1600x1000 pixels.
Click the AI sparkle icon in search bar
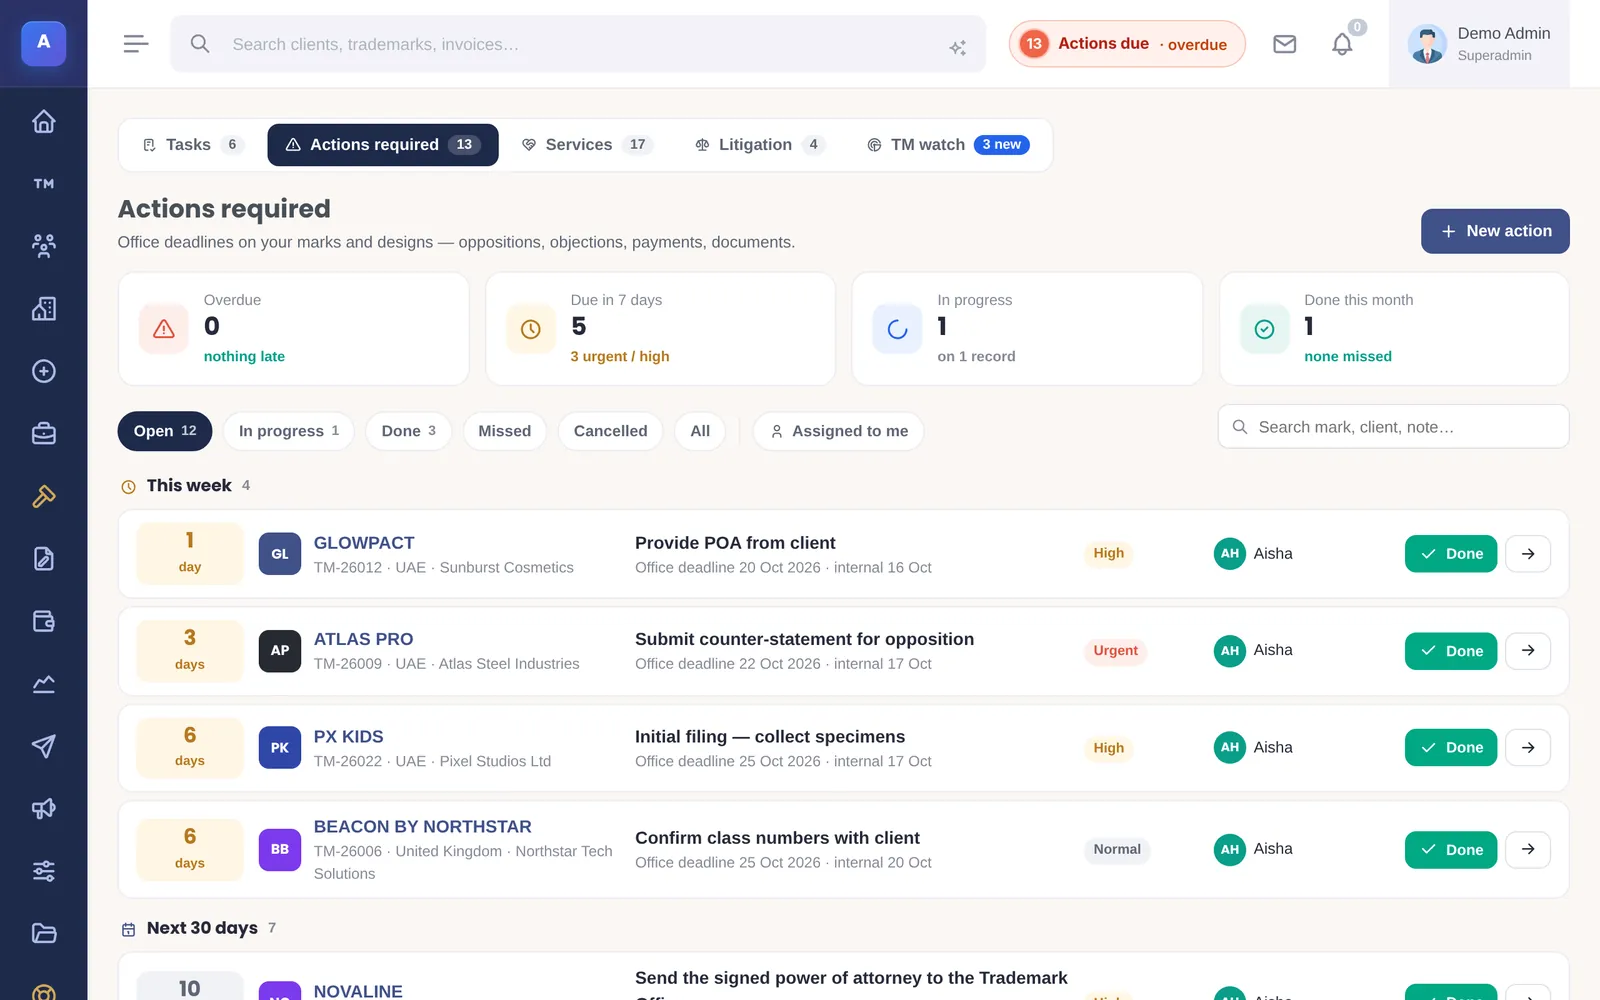tap(957, 47)
